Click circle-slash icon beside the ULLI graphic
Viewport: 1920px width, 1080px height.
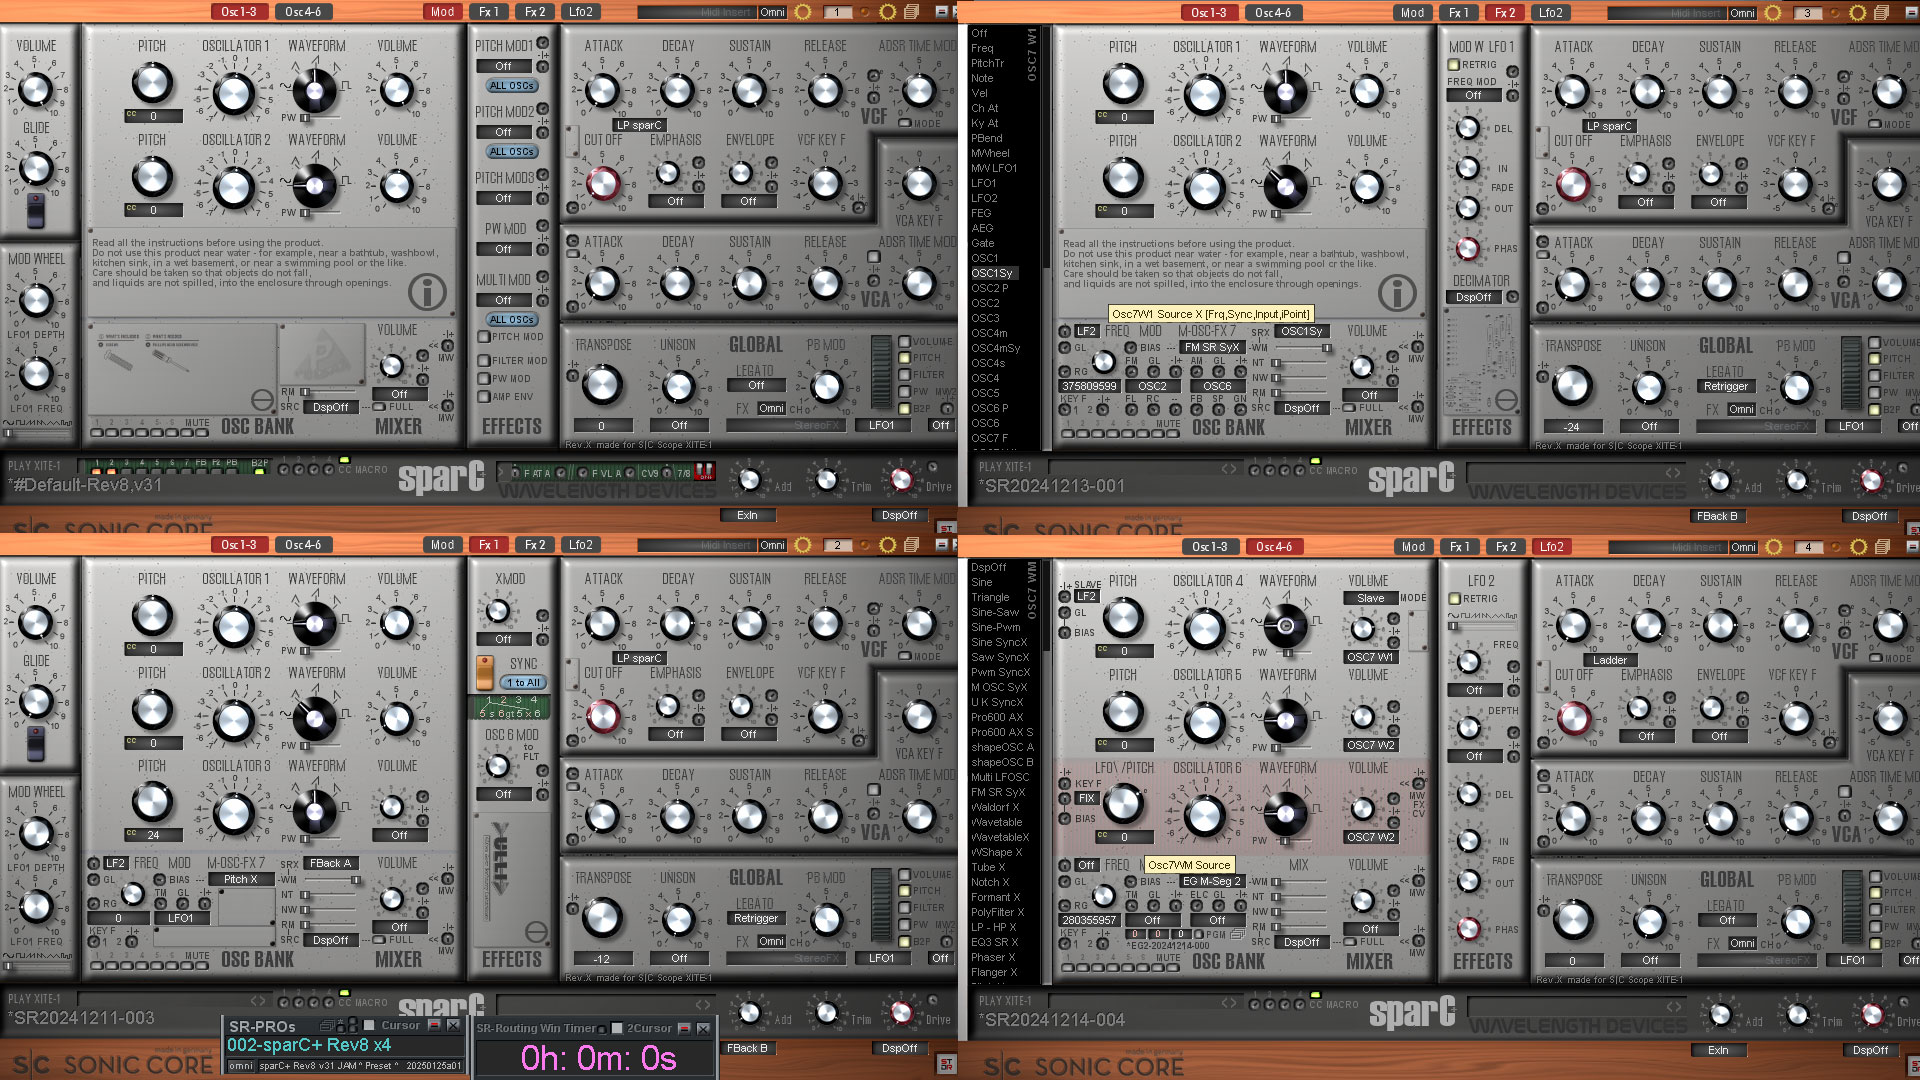(536, 932)
